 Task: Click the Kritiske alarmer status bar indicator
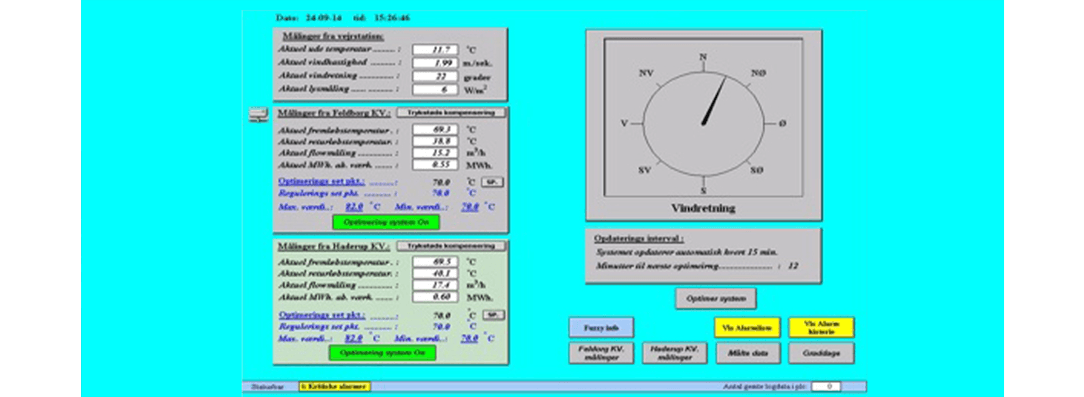click(335, 387)
